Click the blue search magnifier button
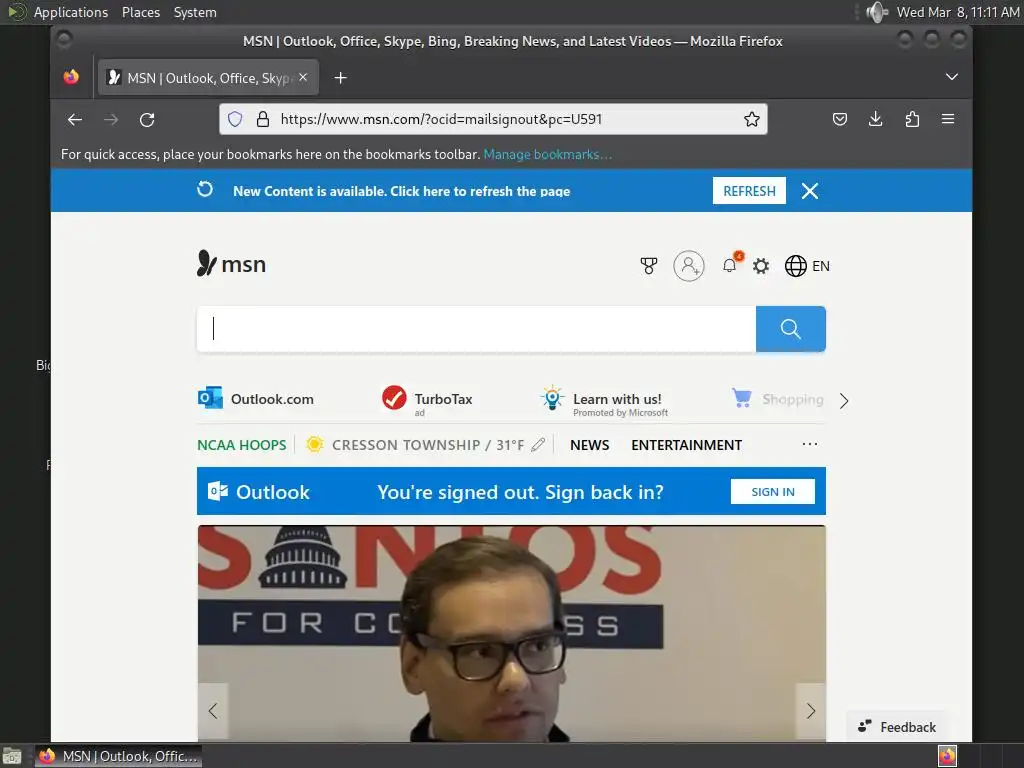The width and height of the screenshot is (1024, 768). (791, 328)
